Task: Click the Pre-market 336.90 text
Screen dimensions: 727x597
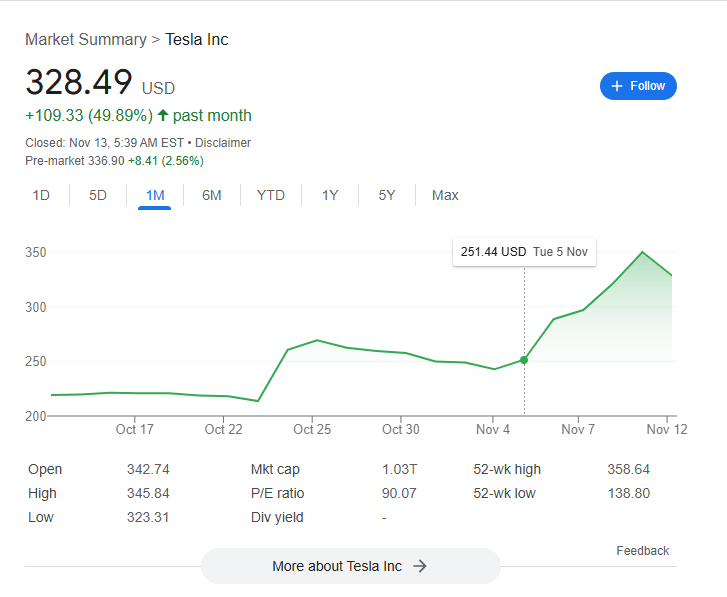Action: [75, 161]
